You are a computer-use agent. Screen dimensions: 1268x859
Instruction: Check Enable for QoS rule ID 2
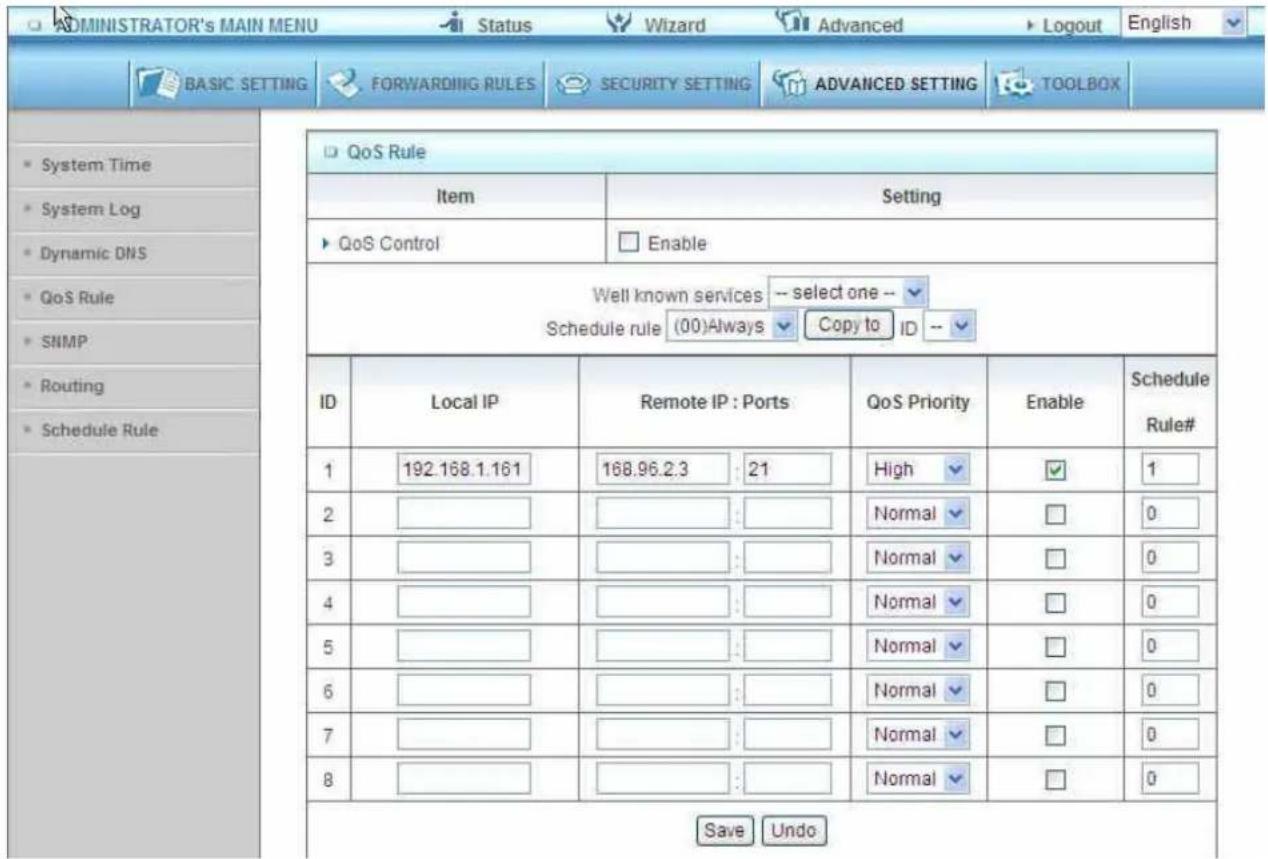coord(1053,514)
